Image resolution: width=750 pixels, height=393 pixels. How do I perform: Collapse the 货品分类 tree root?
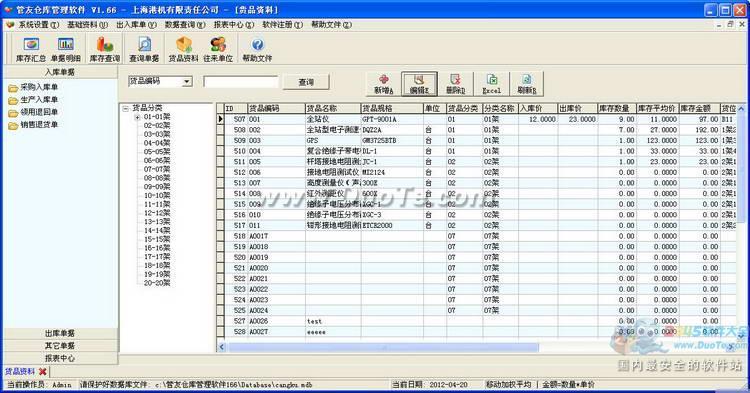(x=125, y=109)
